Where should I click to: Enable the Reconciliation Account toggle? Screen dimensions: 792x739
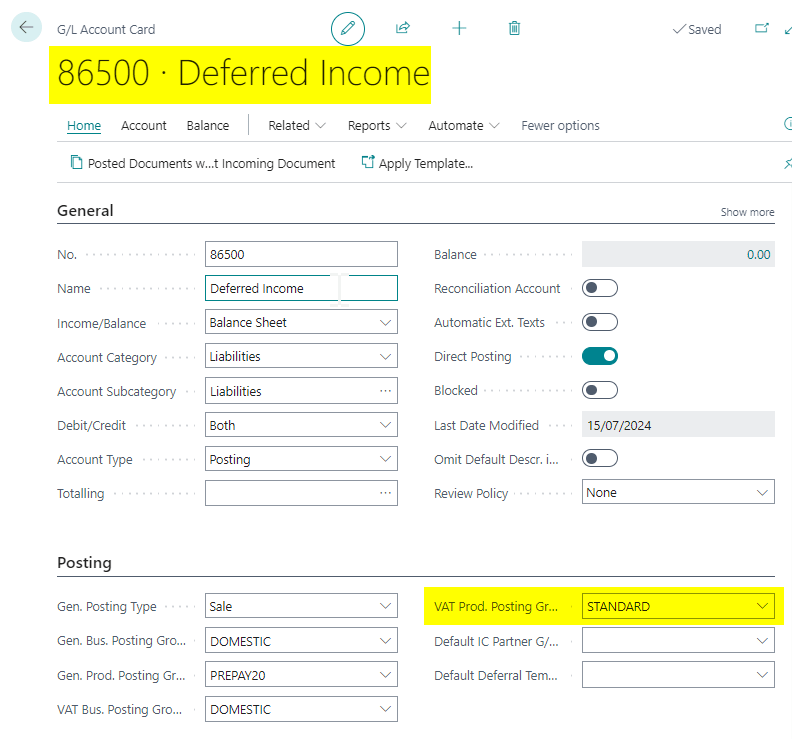click(600, 288)
